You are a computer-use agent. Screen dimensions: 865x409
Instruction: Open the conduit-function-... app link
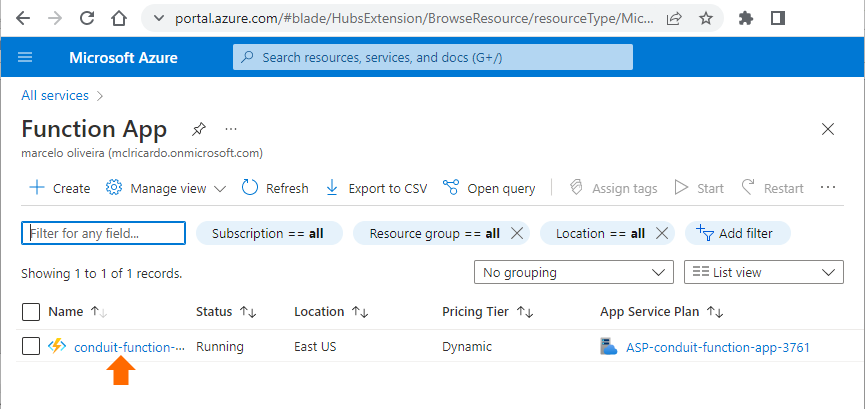coord(129,347)
